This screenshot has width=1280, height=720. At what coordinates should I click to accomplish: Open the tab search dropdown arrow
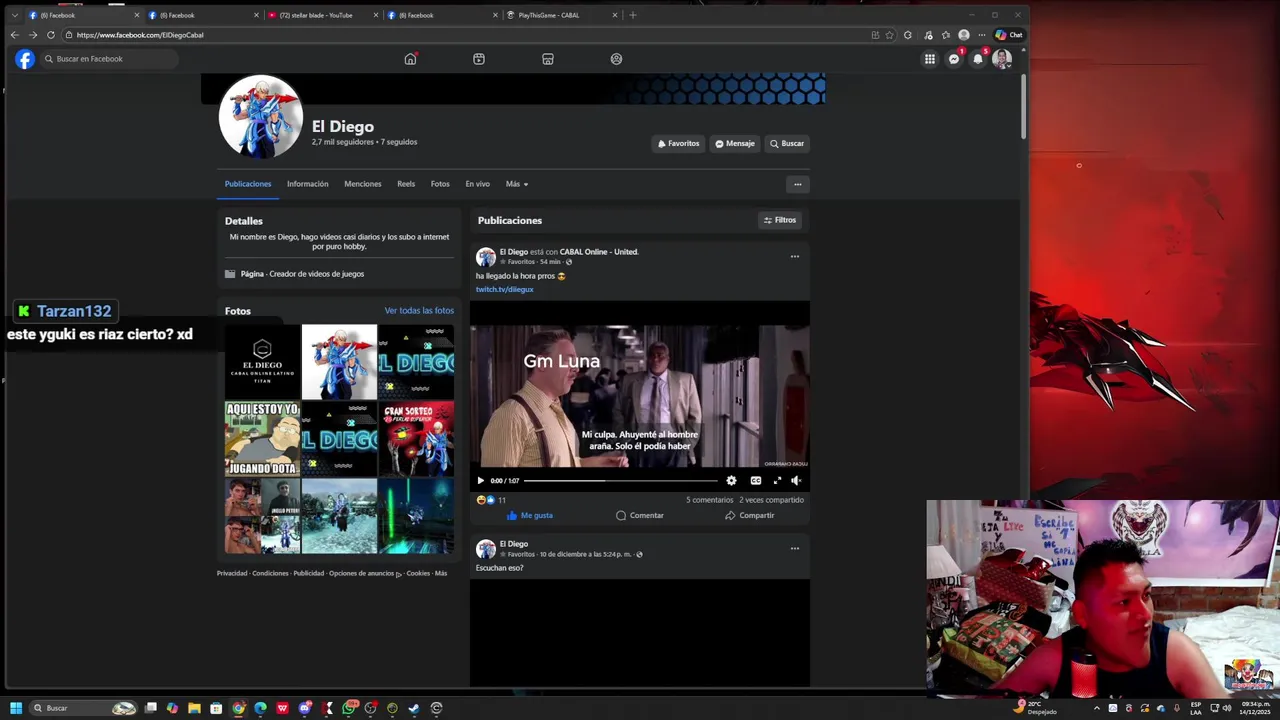[14, 15]
